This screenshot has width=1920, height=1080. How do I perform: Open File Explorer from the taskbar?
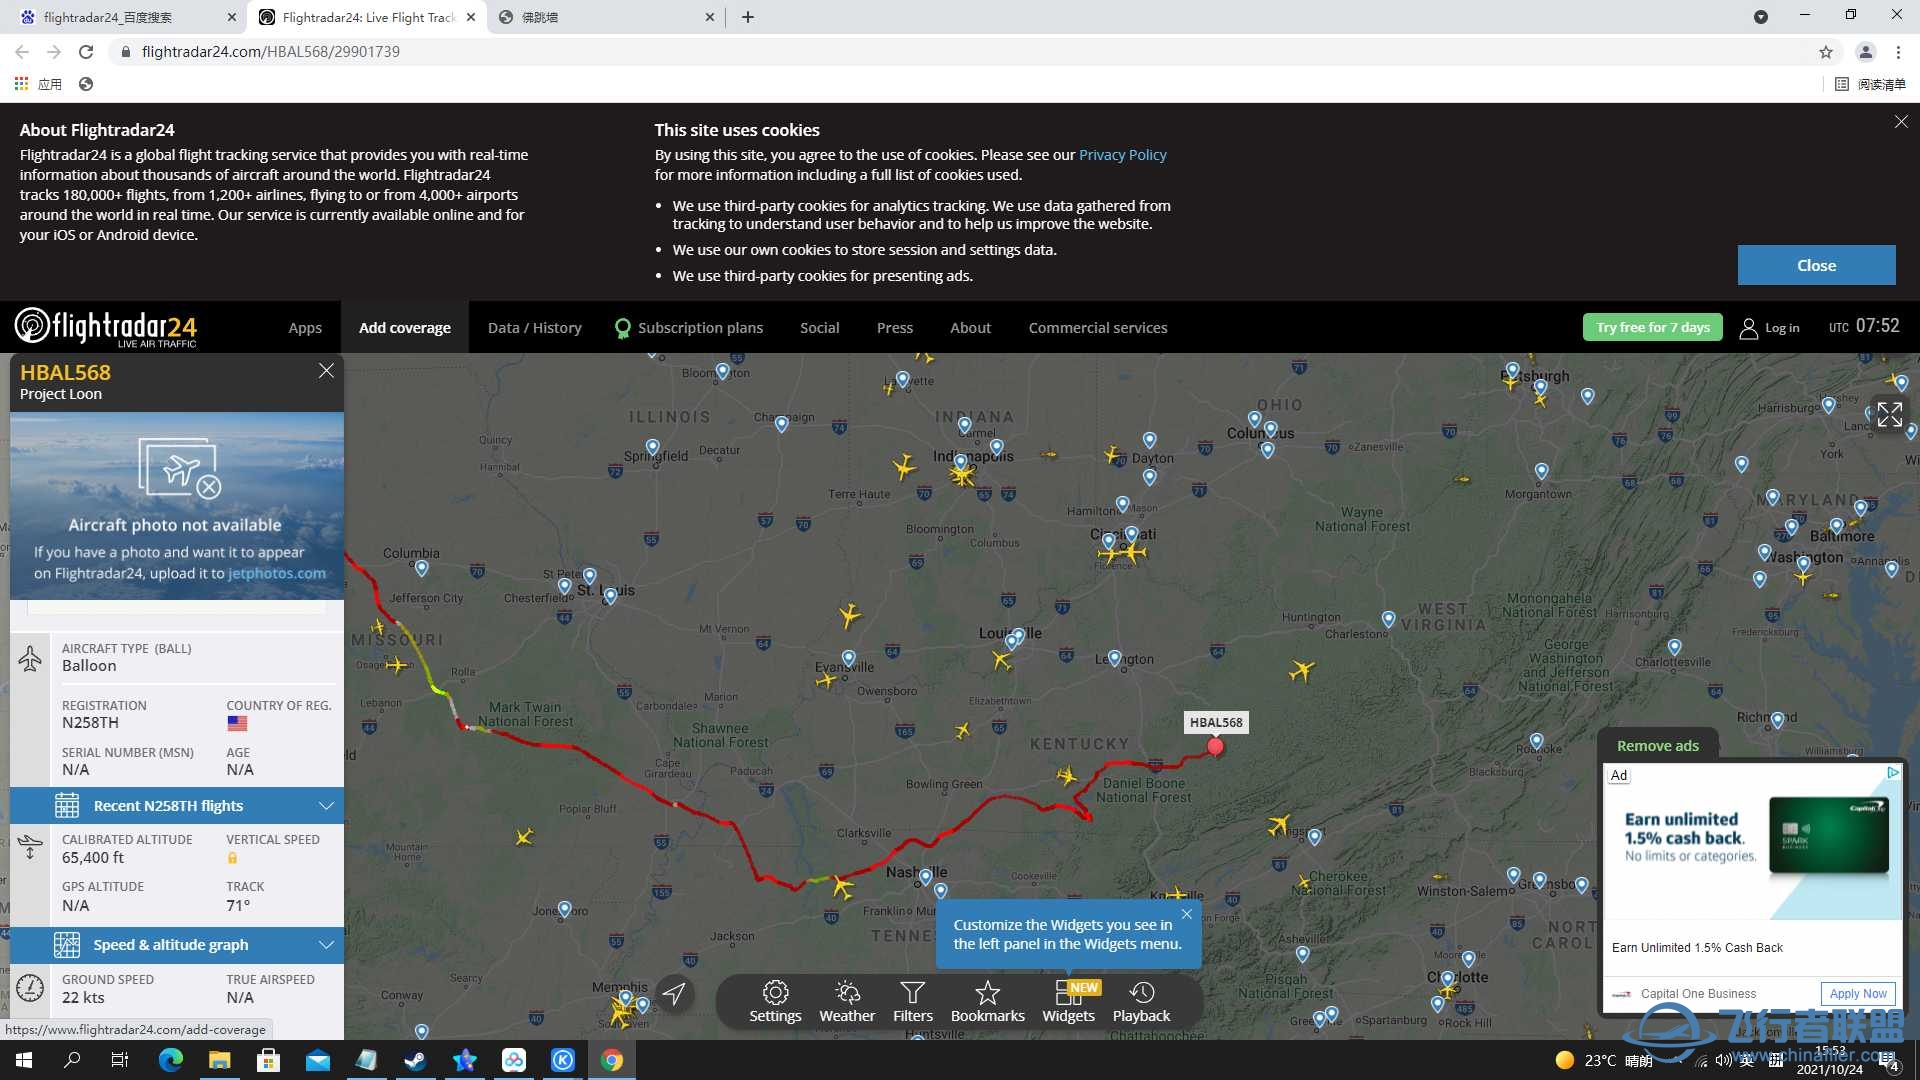click(219, 1060)
